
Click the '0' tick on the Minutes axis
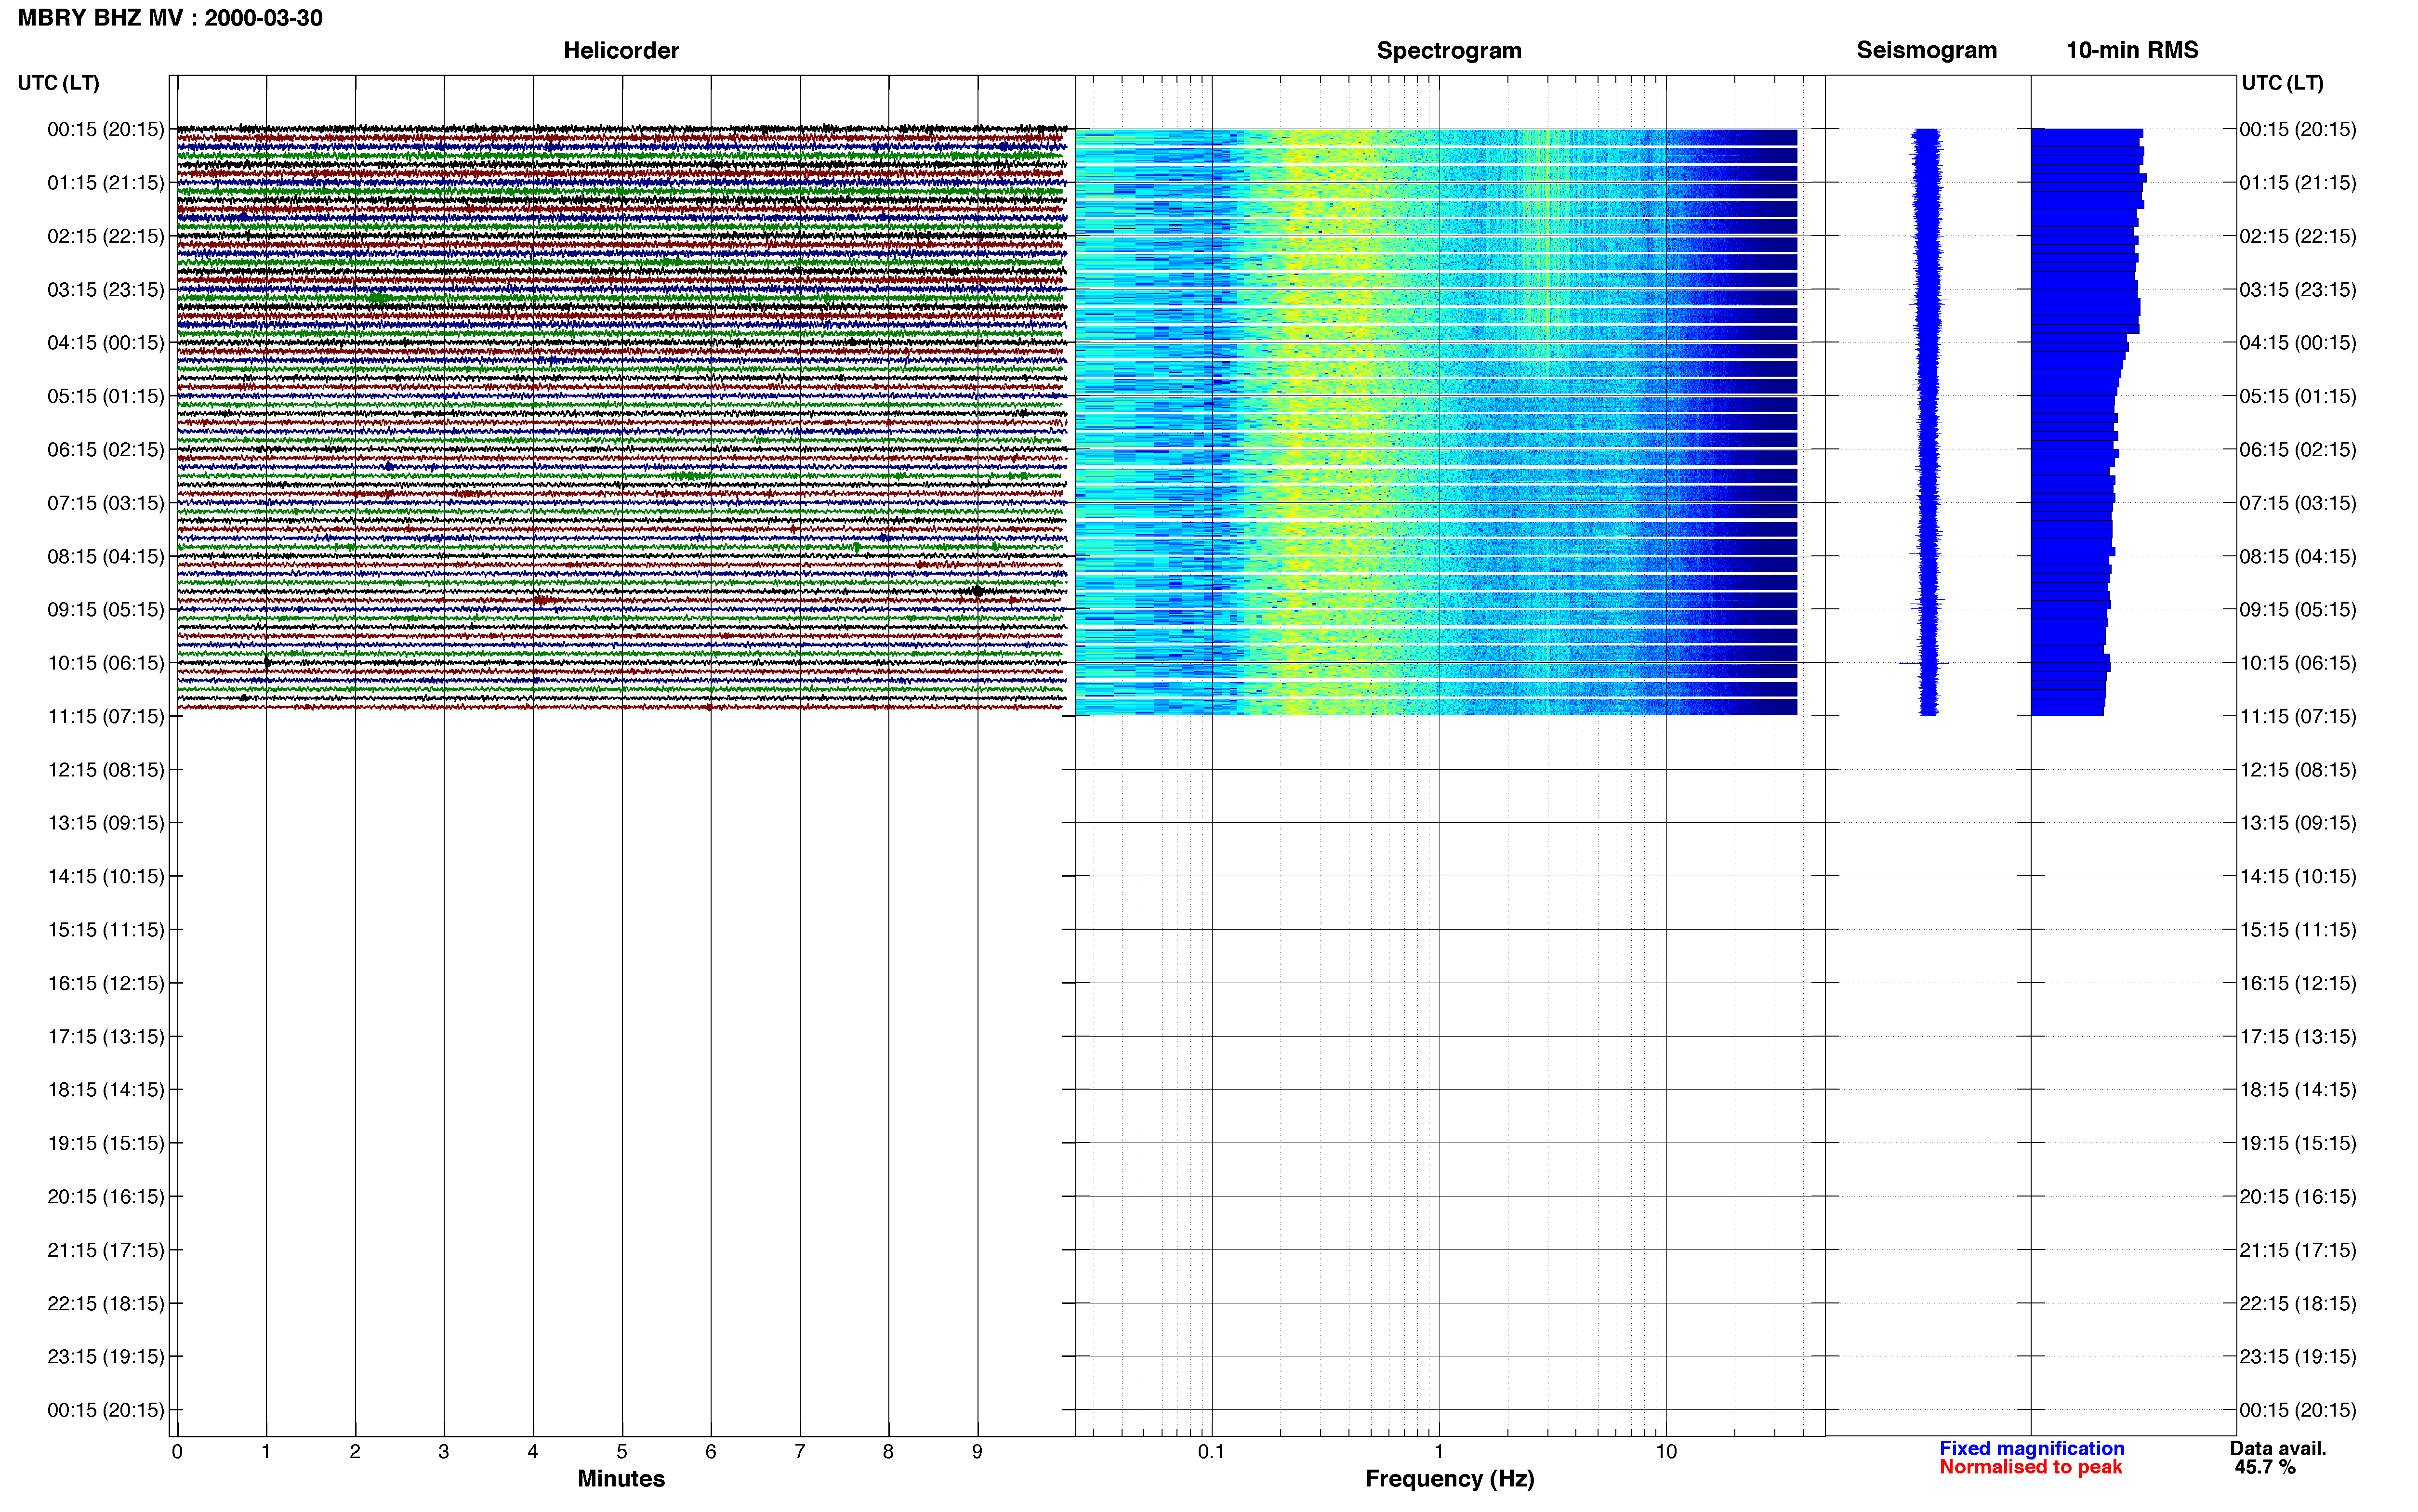(x=177, y=1452)
